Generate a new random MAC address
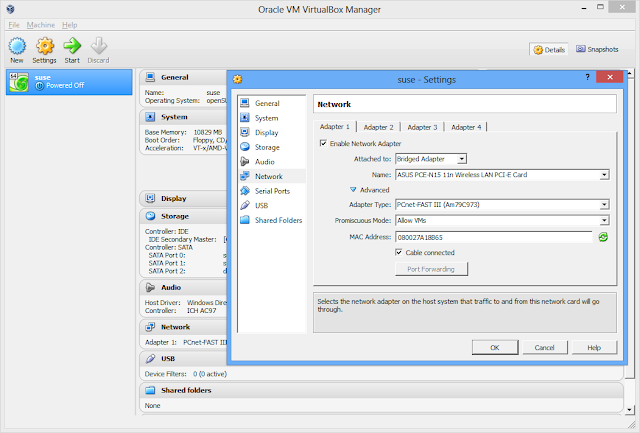The height and width of the screenshot is (433, 640). coord(603,237)
